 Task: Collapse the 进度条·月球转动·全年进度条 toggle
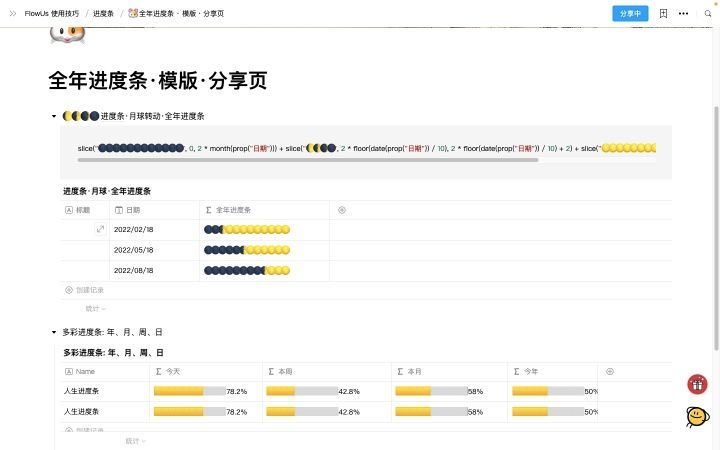54,116
